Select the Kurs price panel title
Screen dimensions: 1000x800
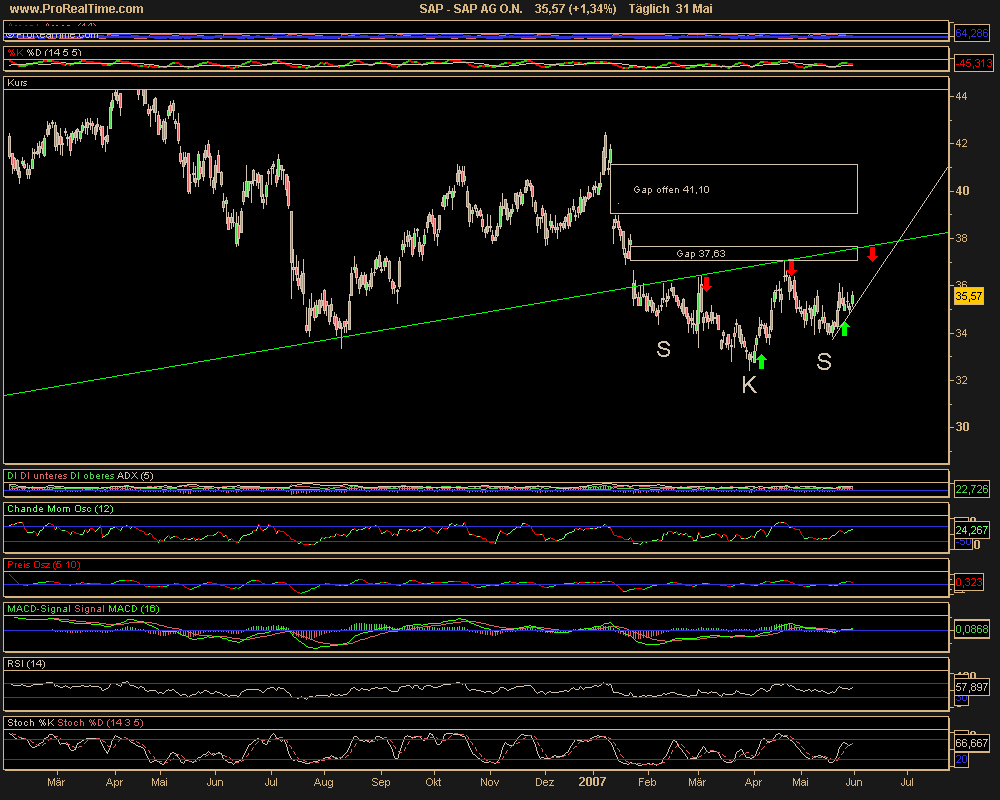tap(18, 83)
